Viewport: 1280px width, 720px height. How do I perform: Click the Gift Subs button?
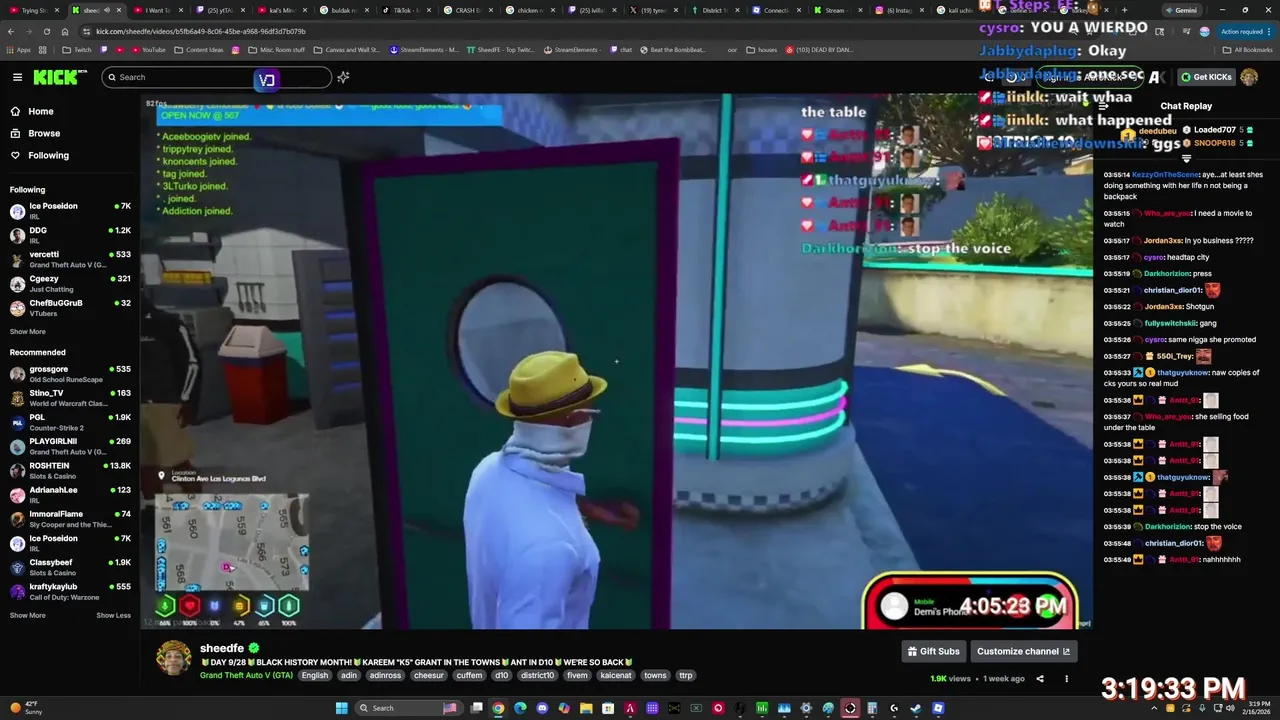tap(933, 651)
